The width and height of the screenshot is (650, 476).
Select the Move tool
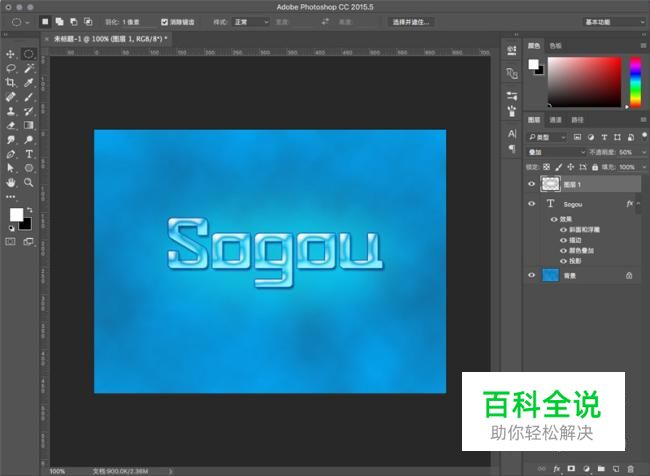[x=11, y=54]
